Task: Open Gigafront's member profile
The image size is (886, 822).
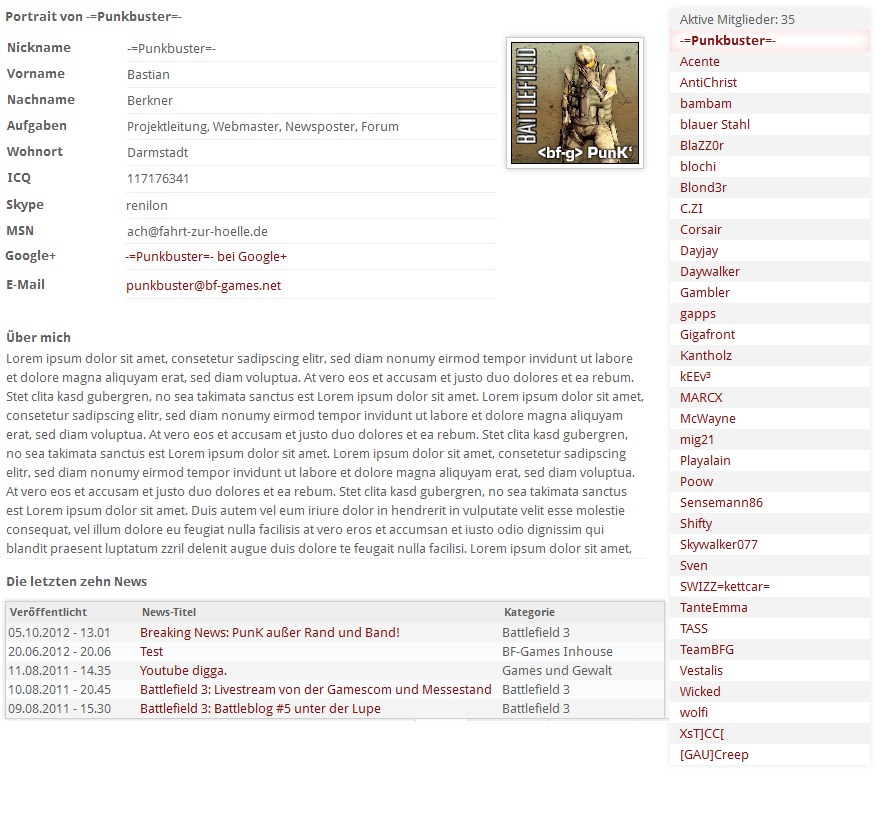Action: click(707, 335)
